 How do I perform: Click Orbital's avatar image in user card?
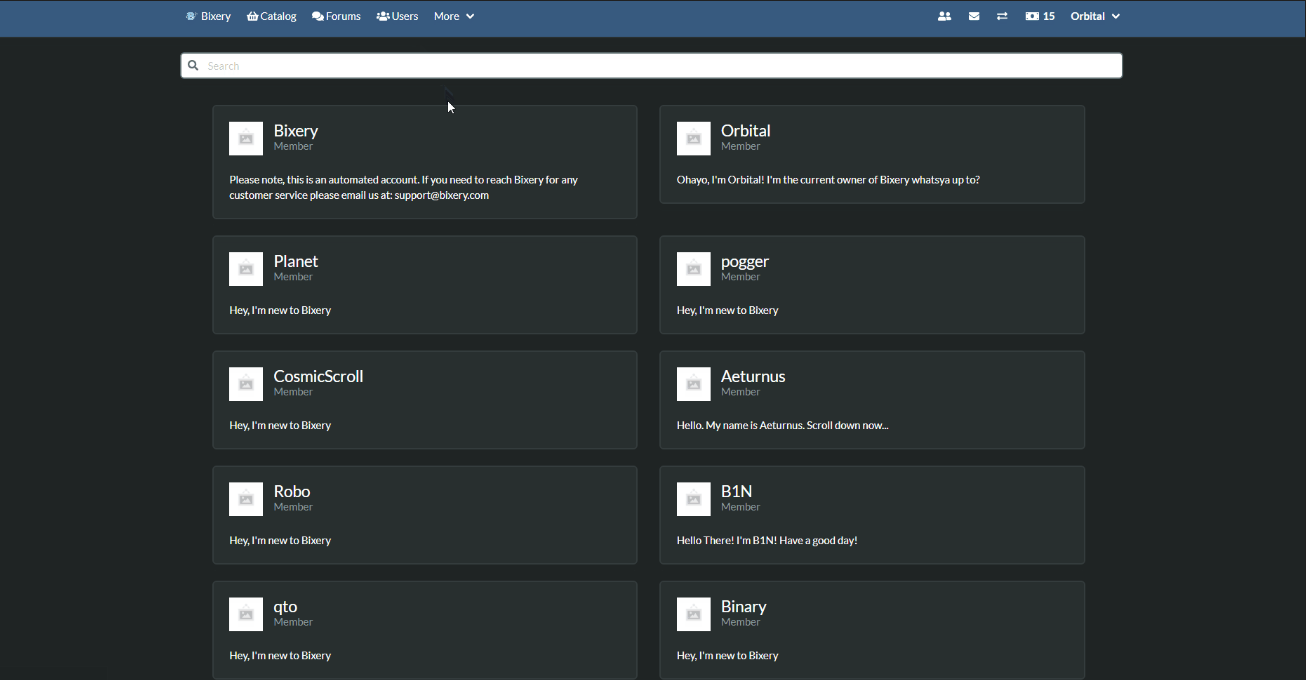click(x=693, y=139)
